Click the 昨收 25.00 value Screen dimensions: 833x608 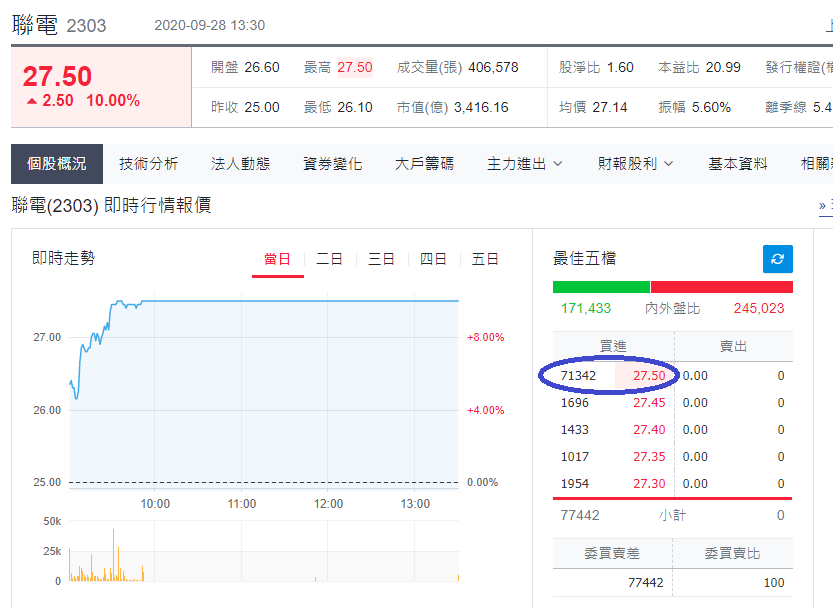click(262, 107)
